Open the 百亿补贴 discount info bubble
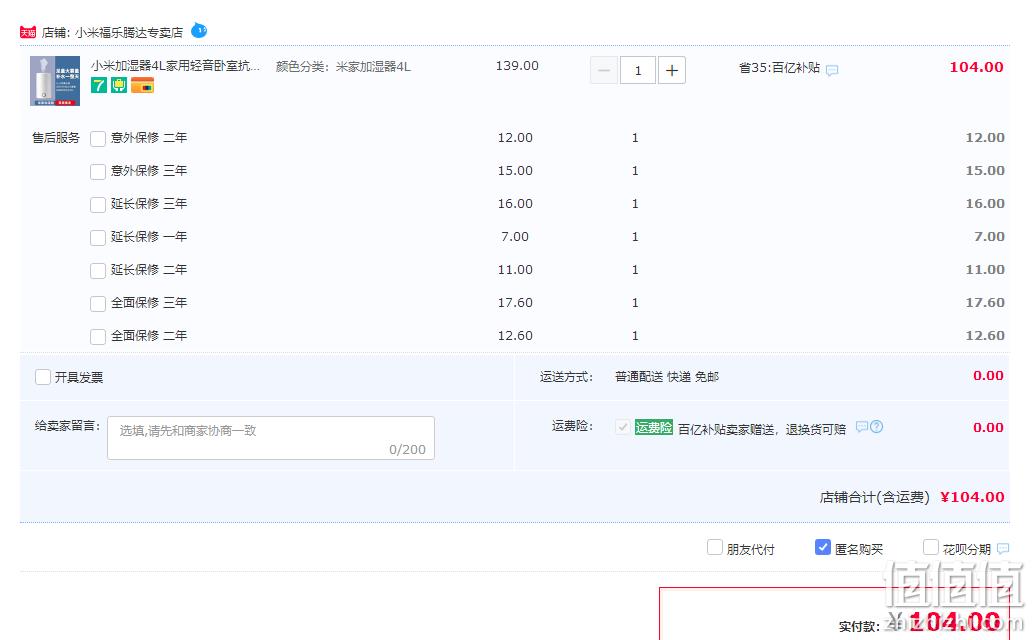This screenshot has height=640, width=1033. [x=832, y=70]
